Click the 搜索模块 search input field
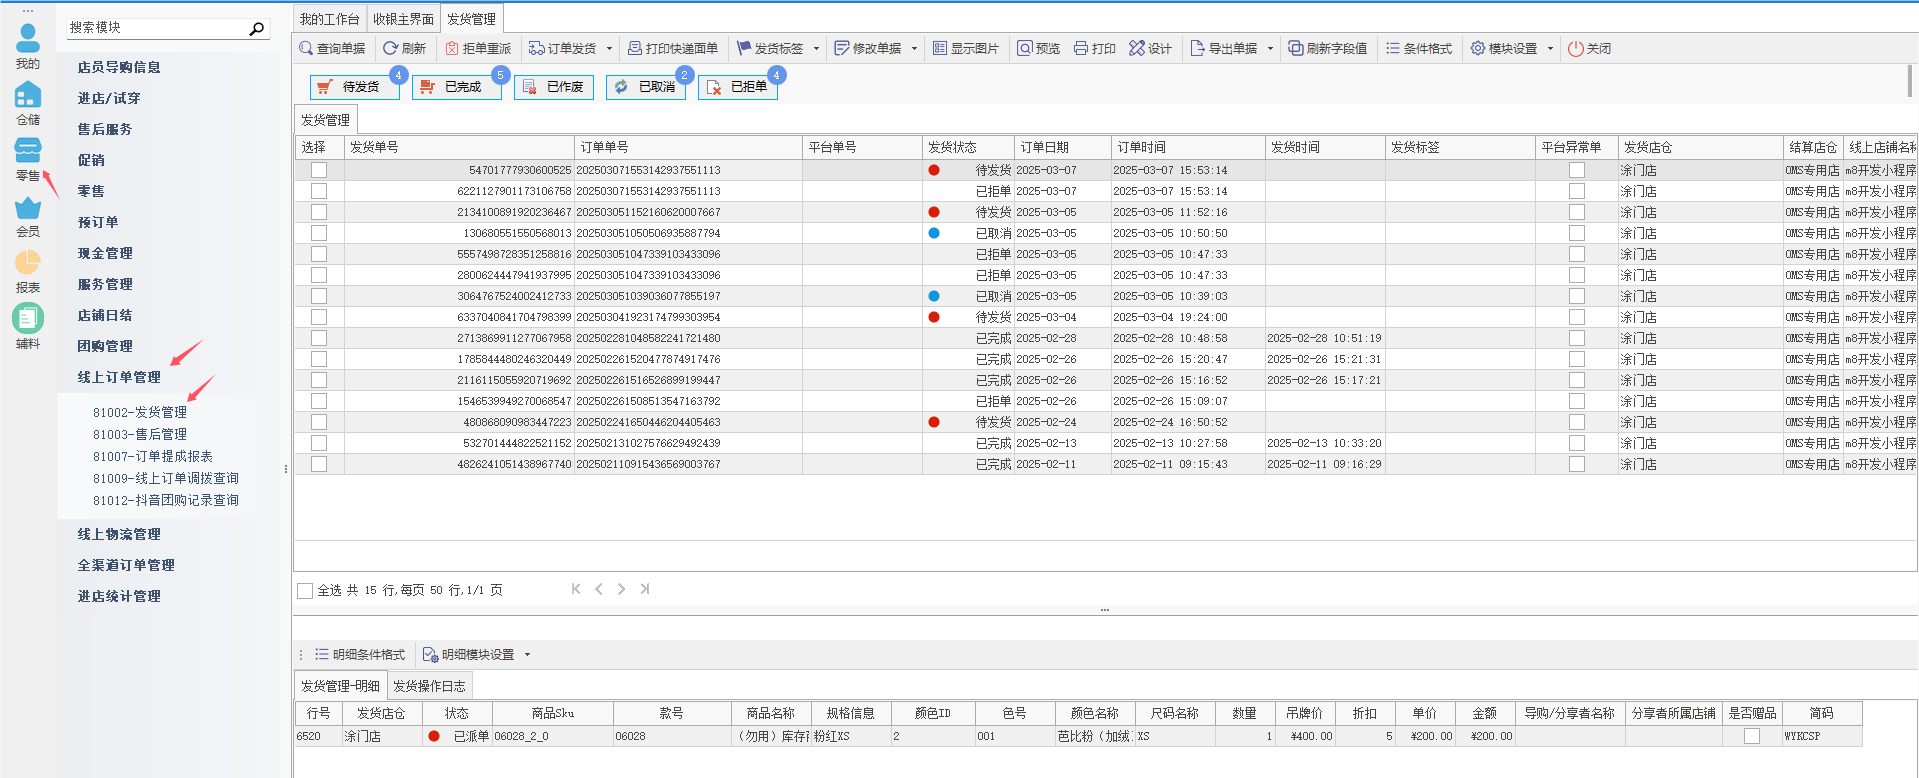The height and width of the screenshot is (778, 1919). pos(155,28)
